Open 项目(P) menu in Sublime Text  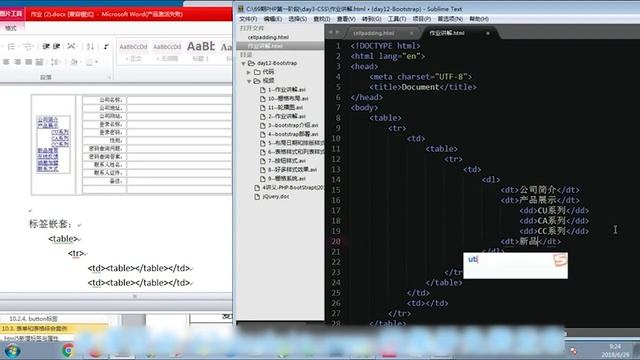(x=421, y=19)
